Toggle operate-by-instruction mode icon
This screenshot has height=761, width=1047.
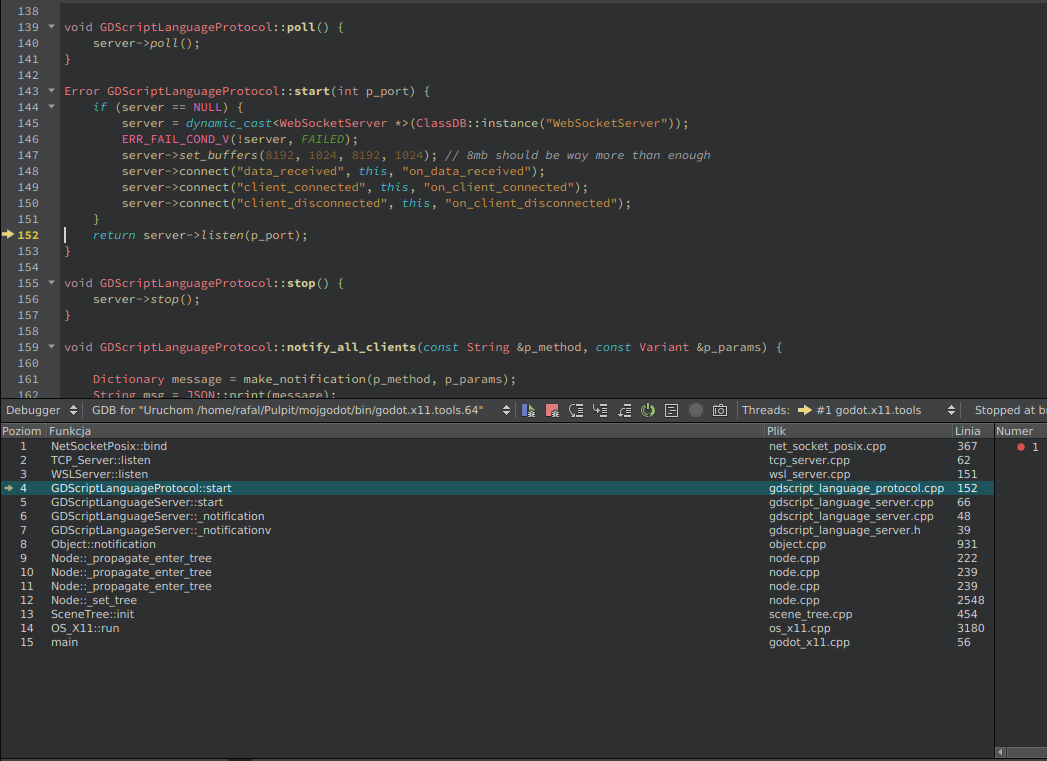pos(672,411)
